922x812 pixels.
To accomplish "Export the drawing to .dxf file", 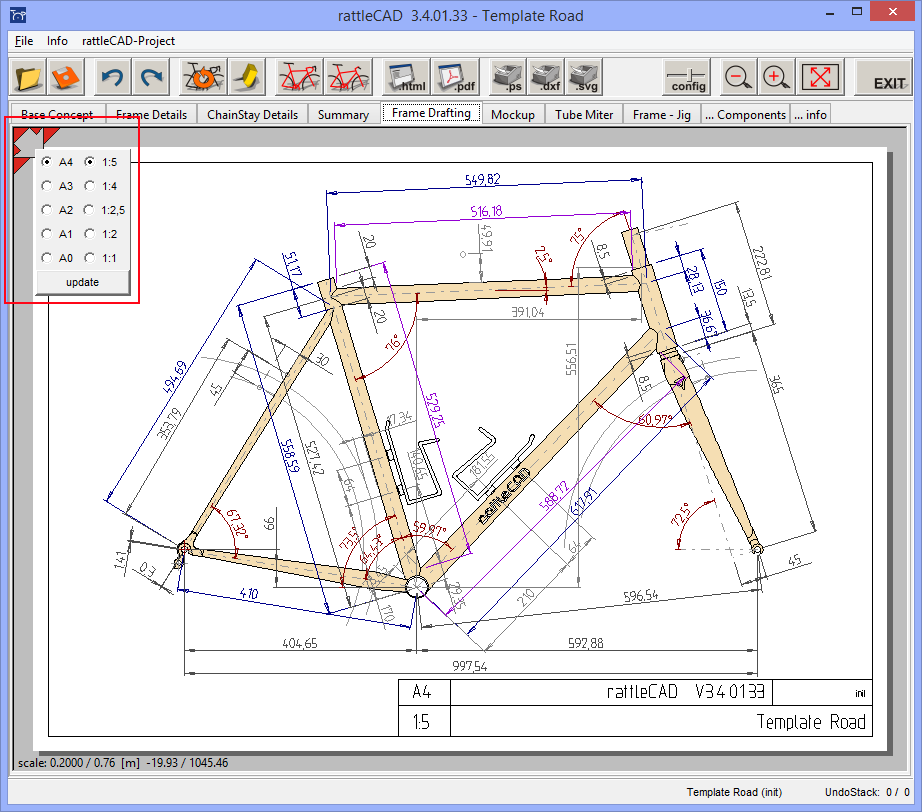I will [546, 77].
